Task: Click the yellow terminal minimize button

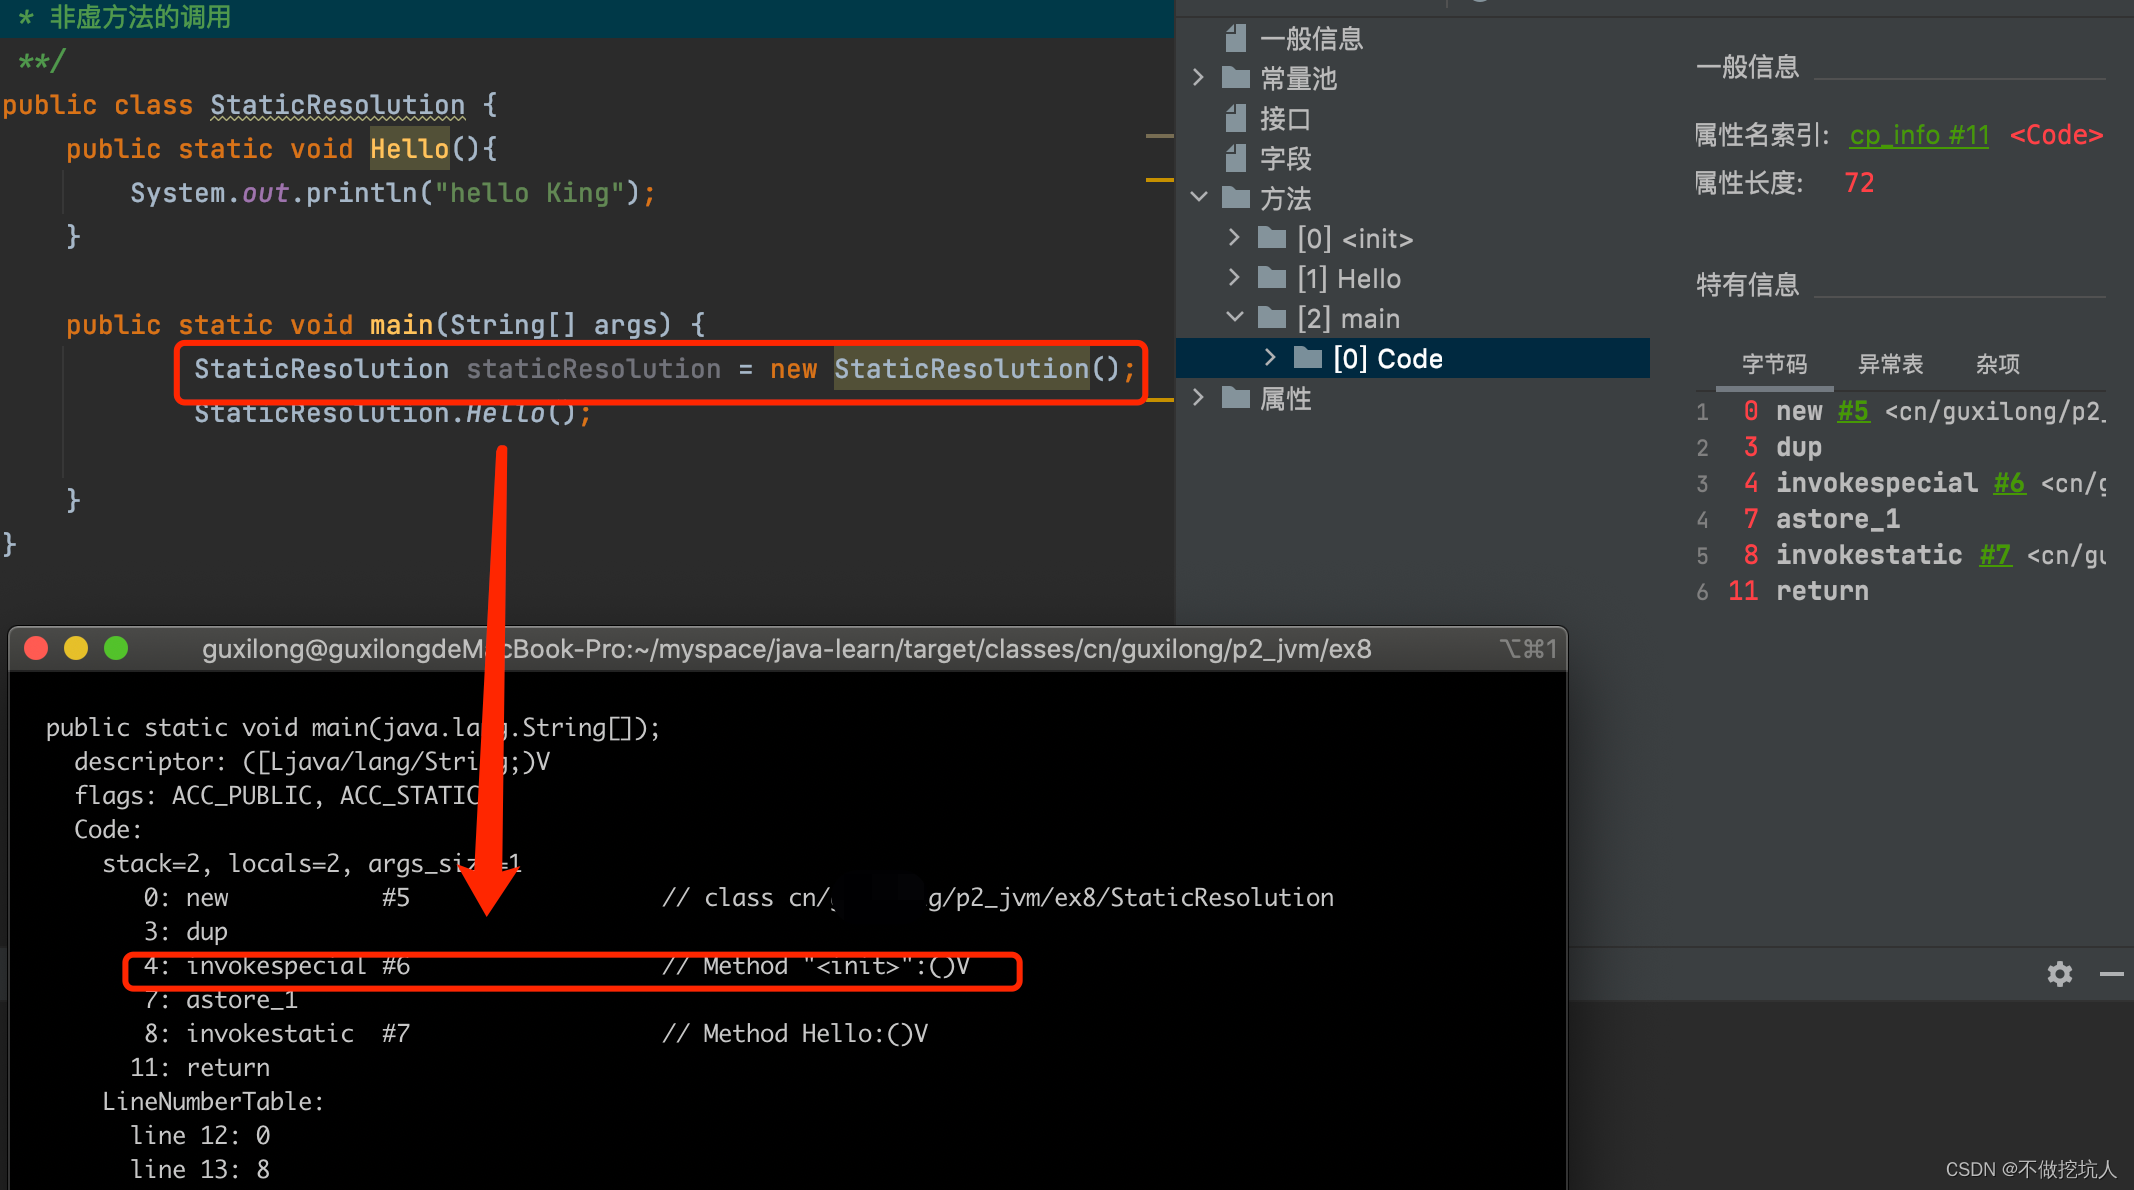Action: point(76,648)
